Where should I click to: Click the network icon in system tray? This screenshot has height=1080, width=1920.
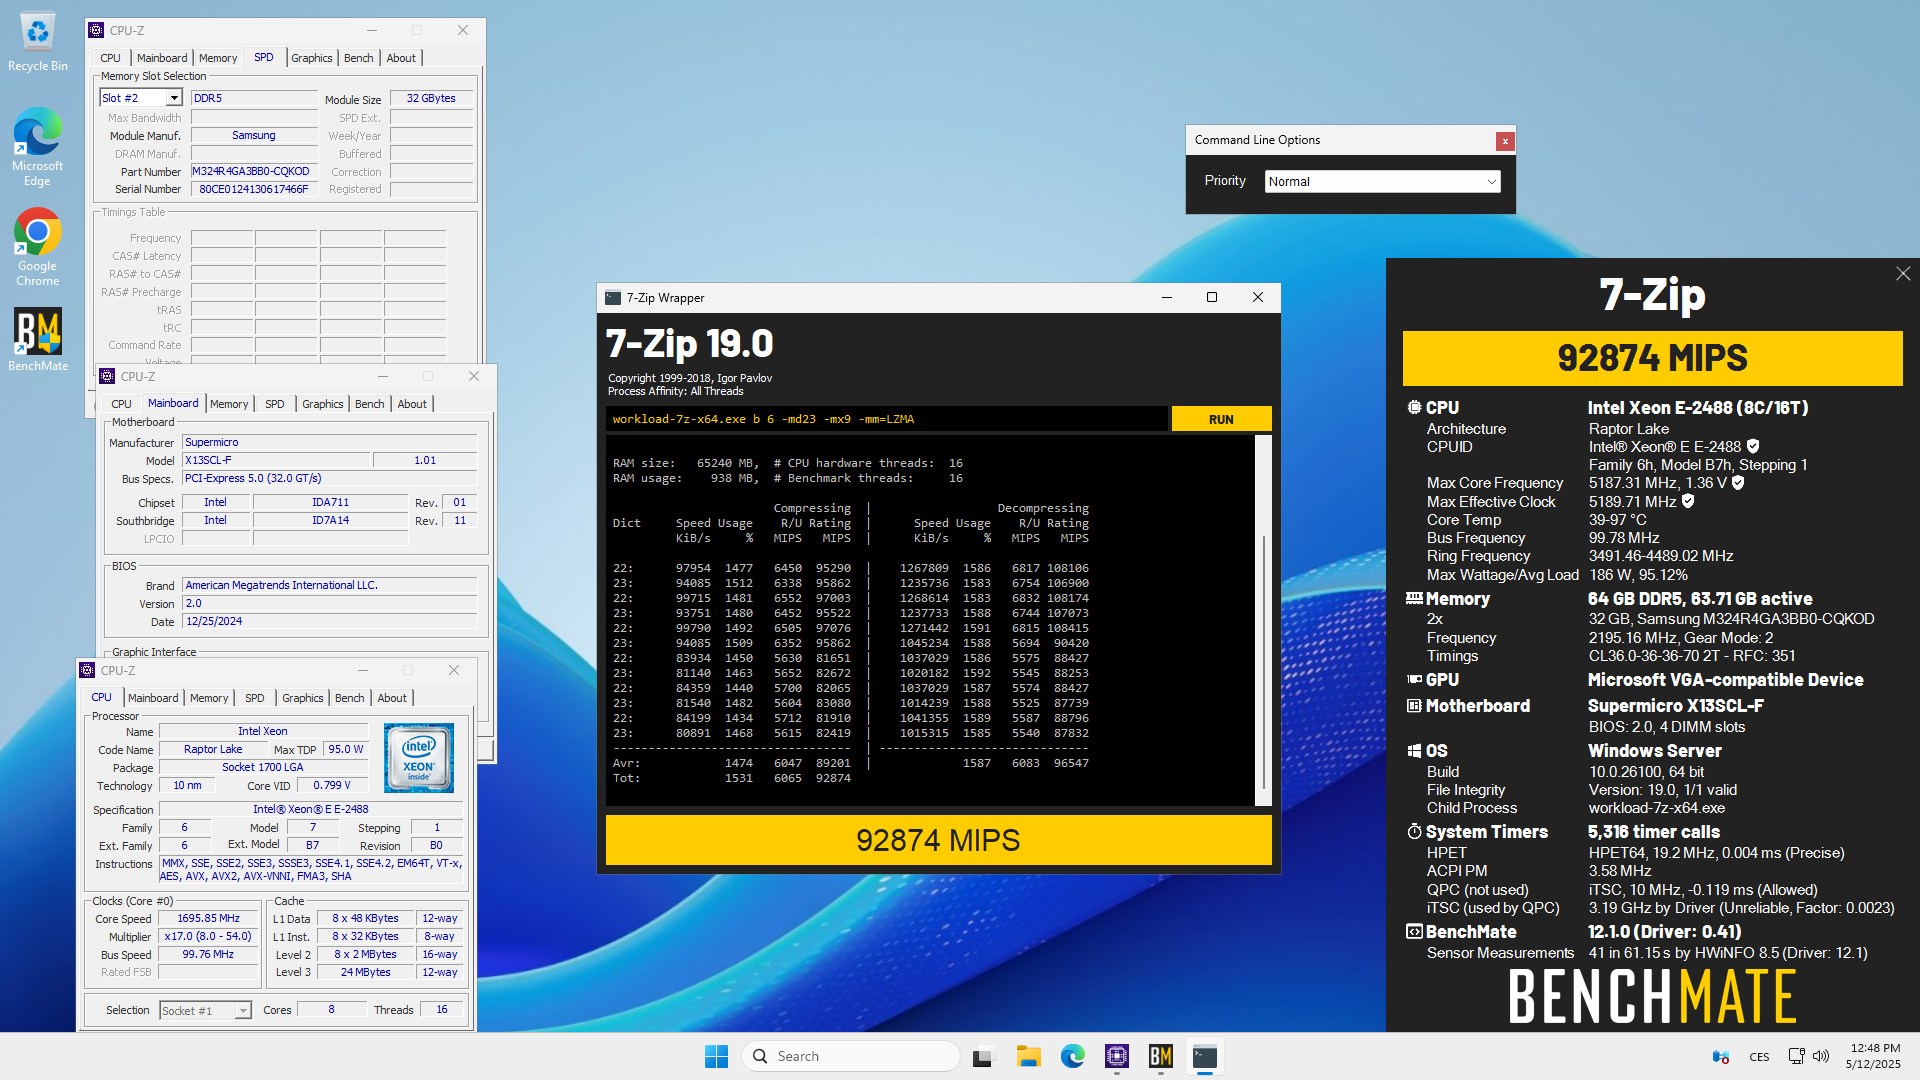[x=1797, y=1056]
